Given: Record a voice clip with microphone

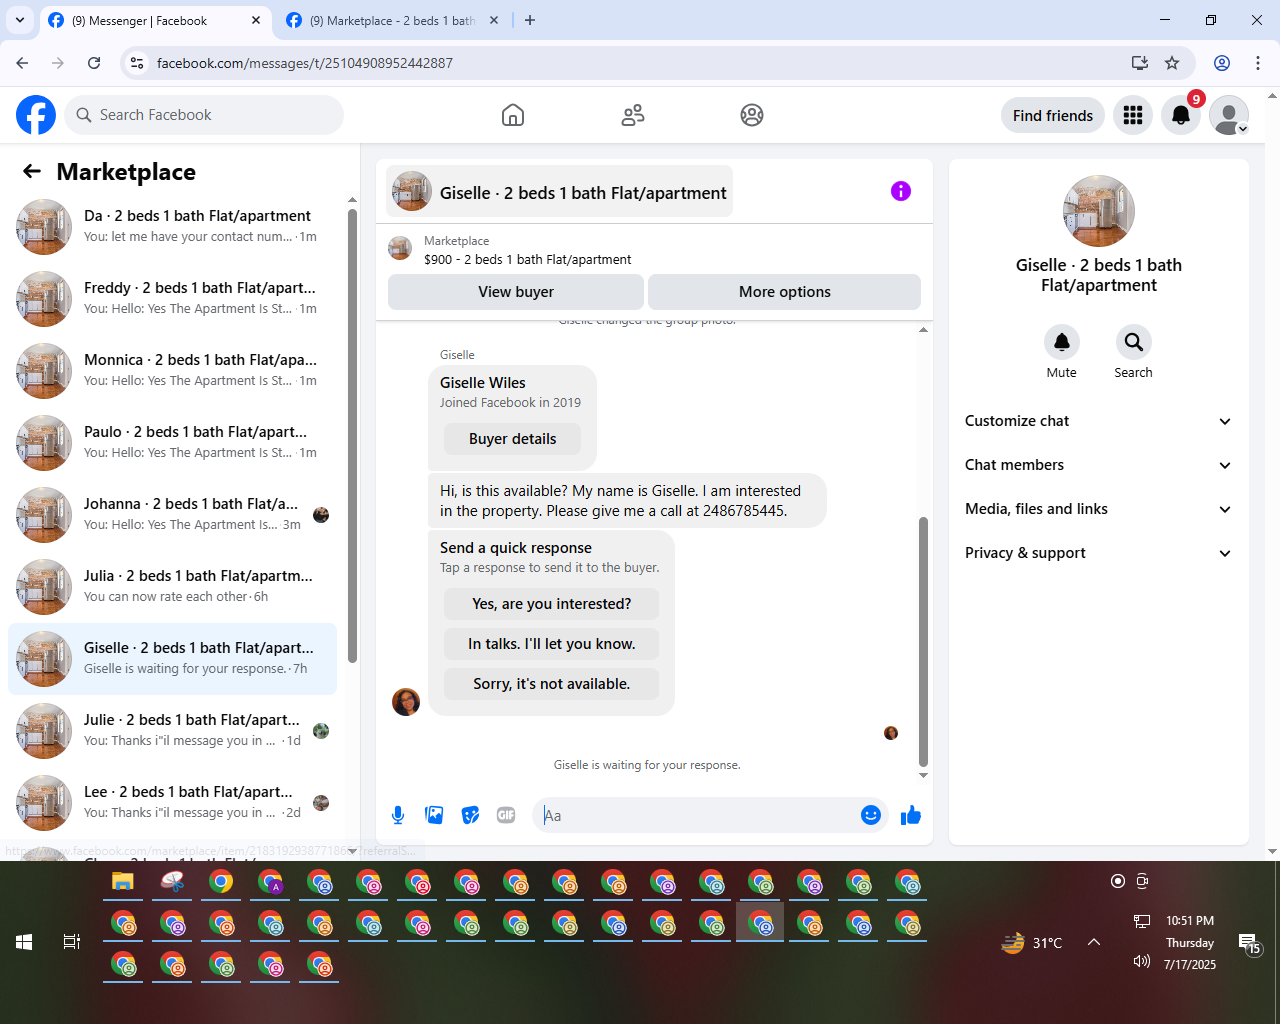Looking at the screenshot, I should [x=398, y=815].
